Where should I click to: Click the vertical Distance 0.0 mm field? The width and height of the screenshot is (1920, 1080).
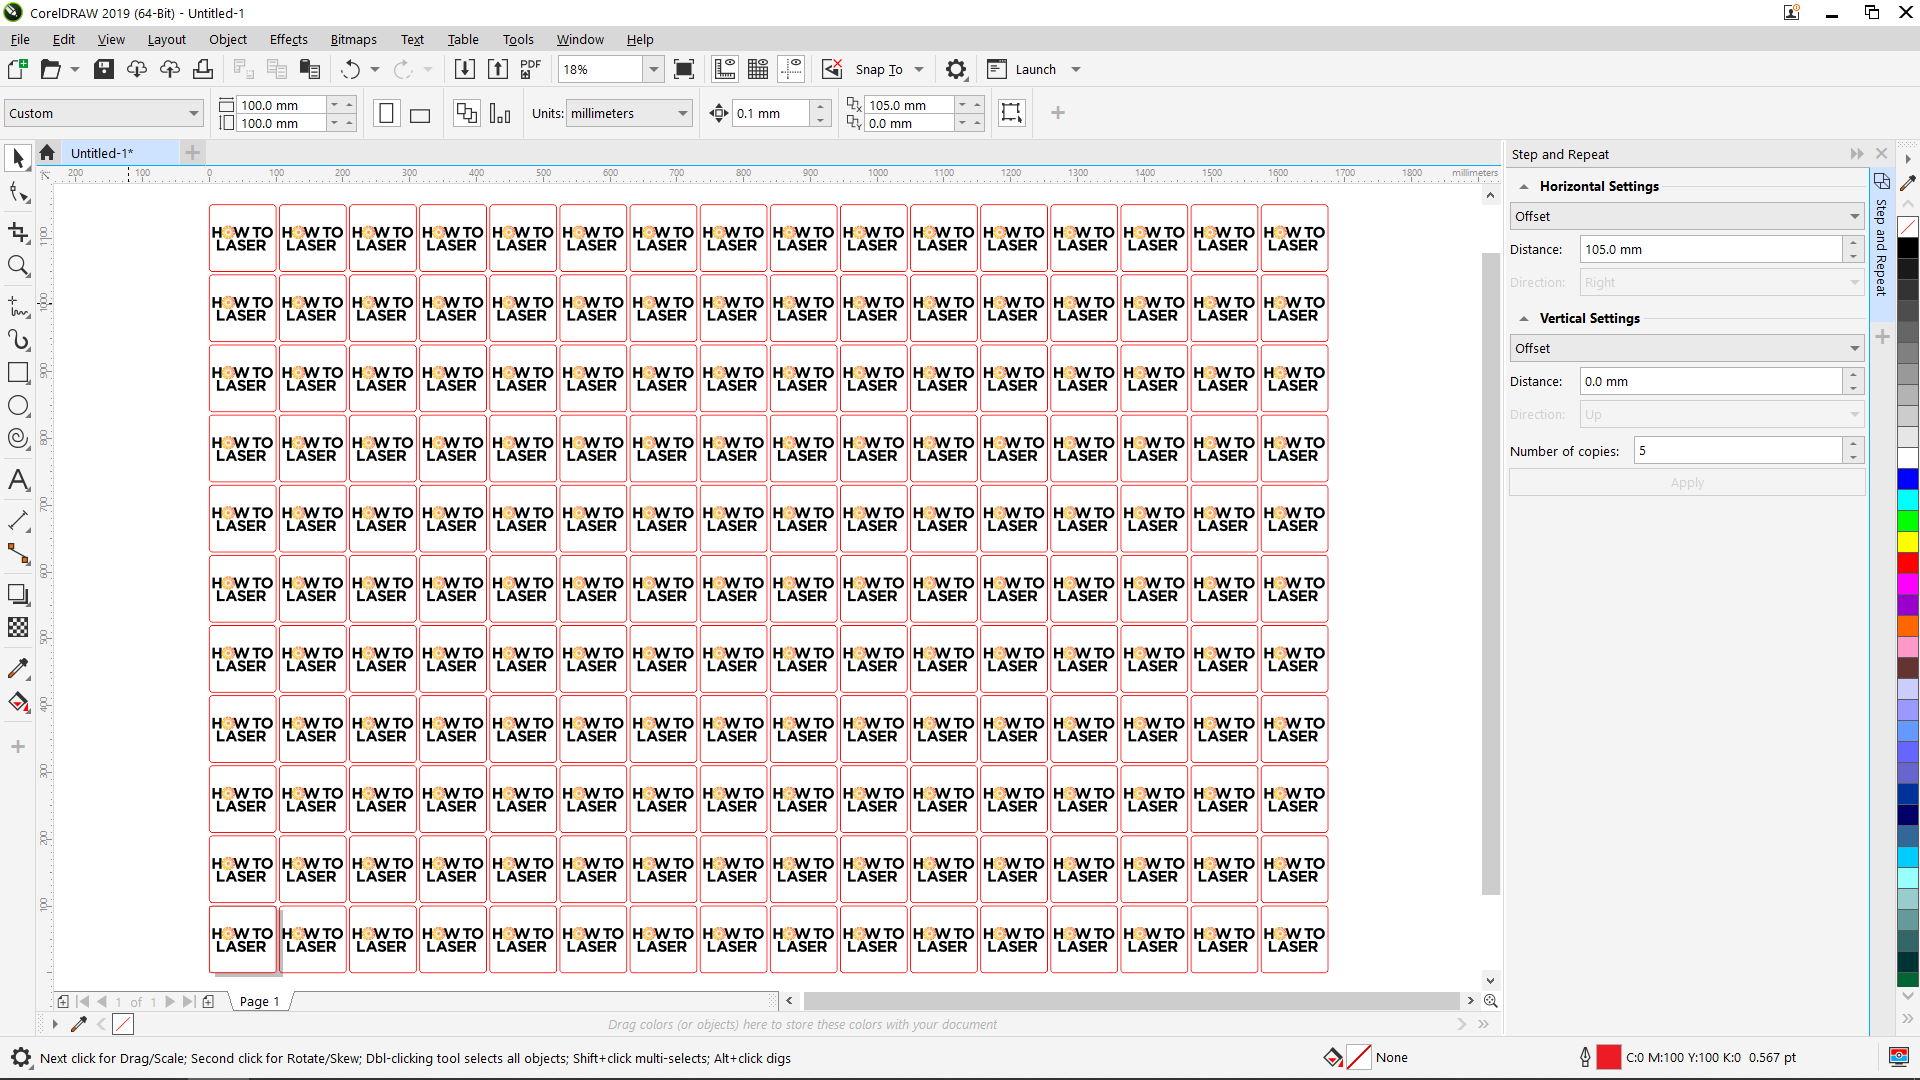tap(1711, 381)
